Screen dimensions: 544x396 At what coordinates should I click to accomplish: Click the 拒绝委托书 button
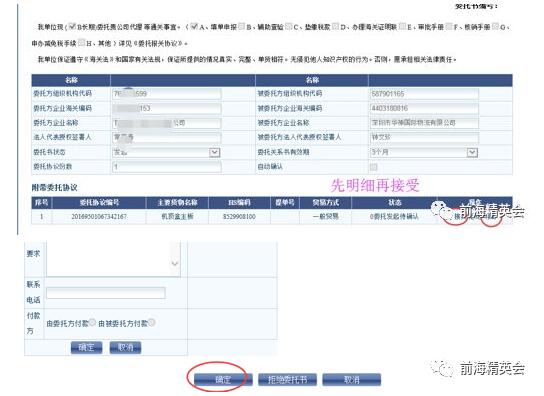pyautogui.click(x=287, y=379)
